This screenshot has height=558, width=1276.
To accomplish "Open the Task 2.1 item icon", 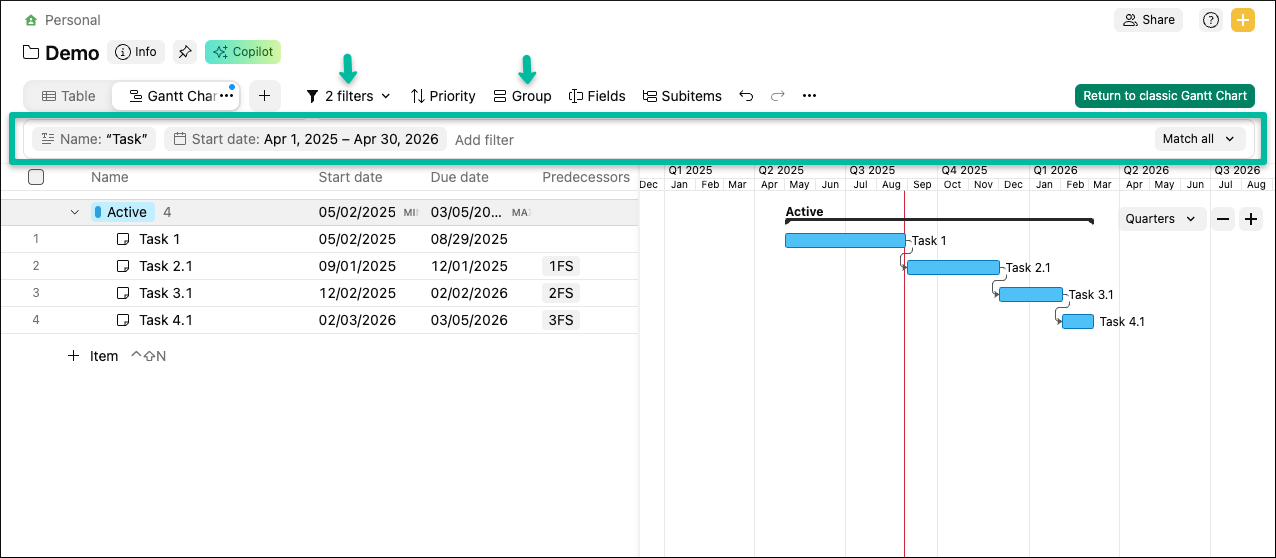I will pos(123,266).
